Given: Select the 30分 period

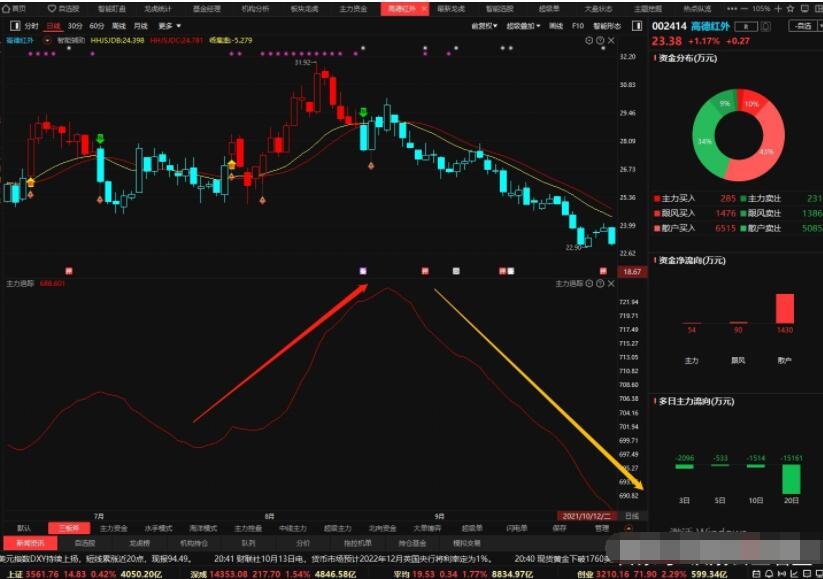Looking at the screenshot, I should [x=75, y=26].
